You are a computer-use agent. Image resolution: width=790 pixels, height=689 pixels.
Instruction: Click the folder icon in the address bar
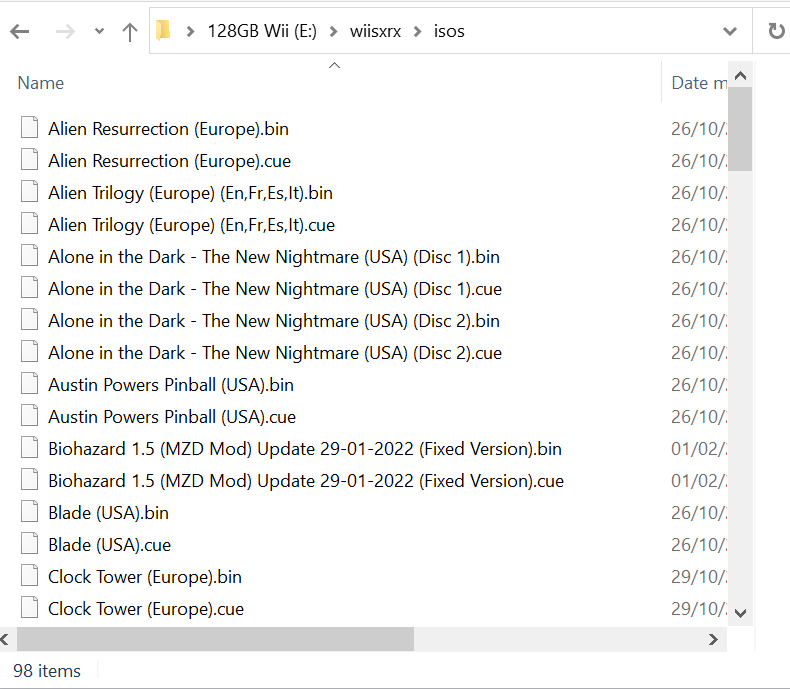coord(163,31)
